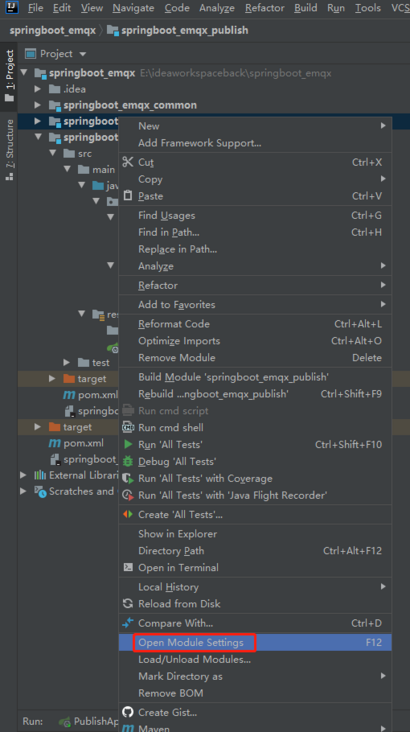
Task: Open Mark Directory as submenu
Action: (x=255, y=676)
